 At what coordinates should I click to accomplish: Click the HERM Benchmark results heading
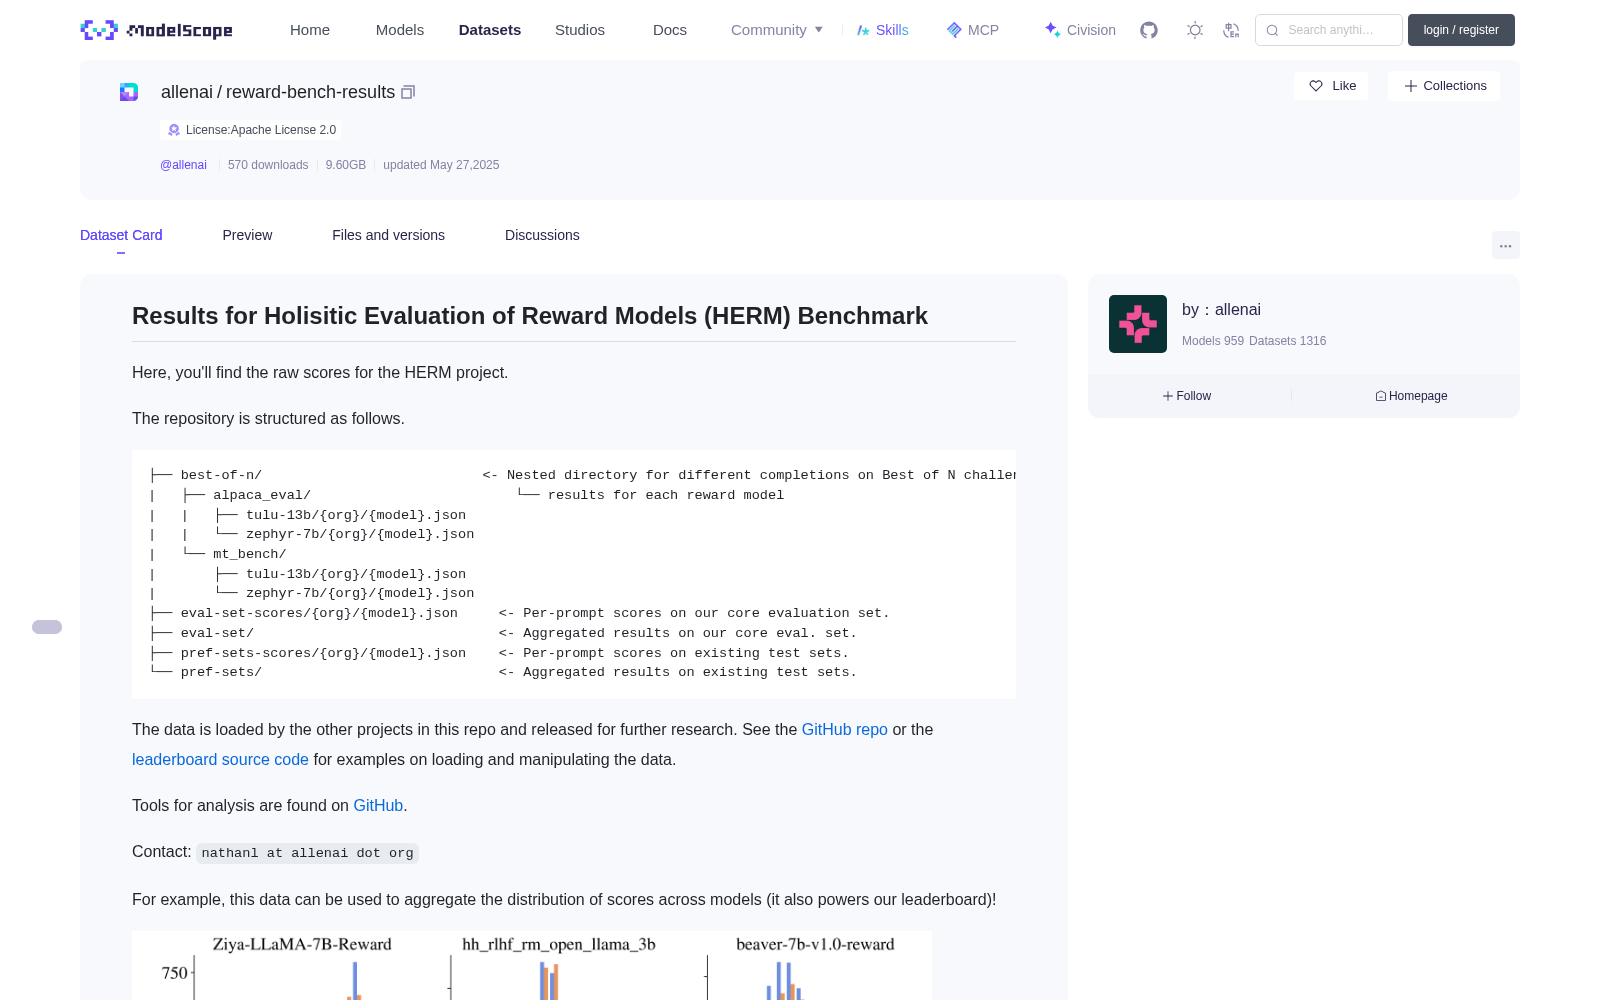tap(530, 316)
